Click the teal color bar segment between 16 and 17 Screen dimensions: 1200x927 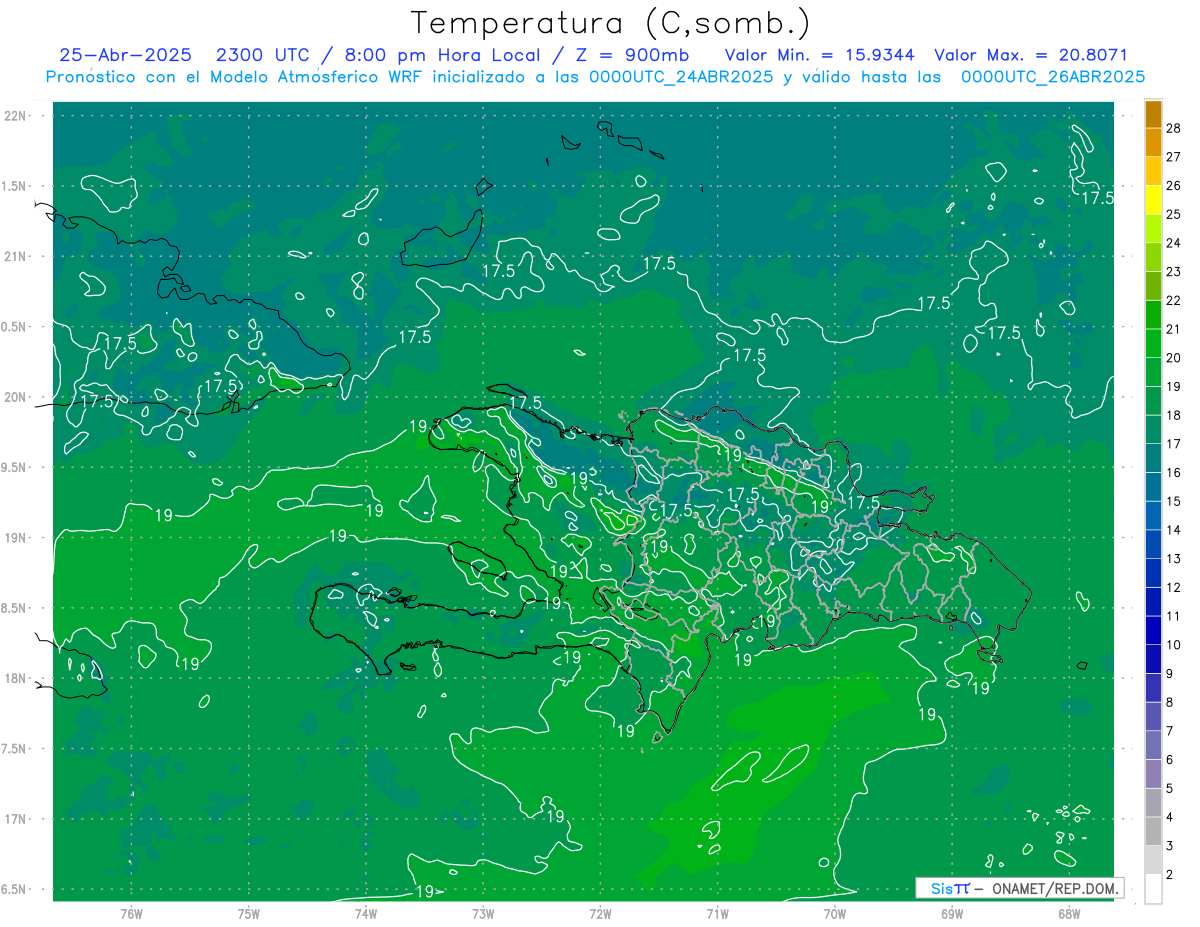[x=1153, y=458]
